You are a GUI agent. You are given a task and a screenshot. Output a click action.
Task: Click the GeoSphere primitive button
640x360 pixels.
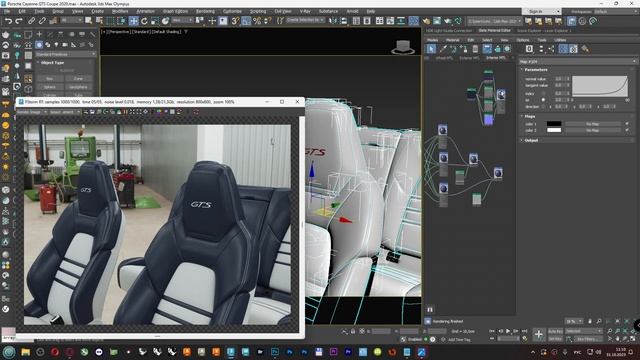click(x=78, y=87)
